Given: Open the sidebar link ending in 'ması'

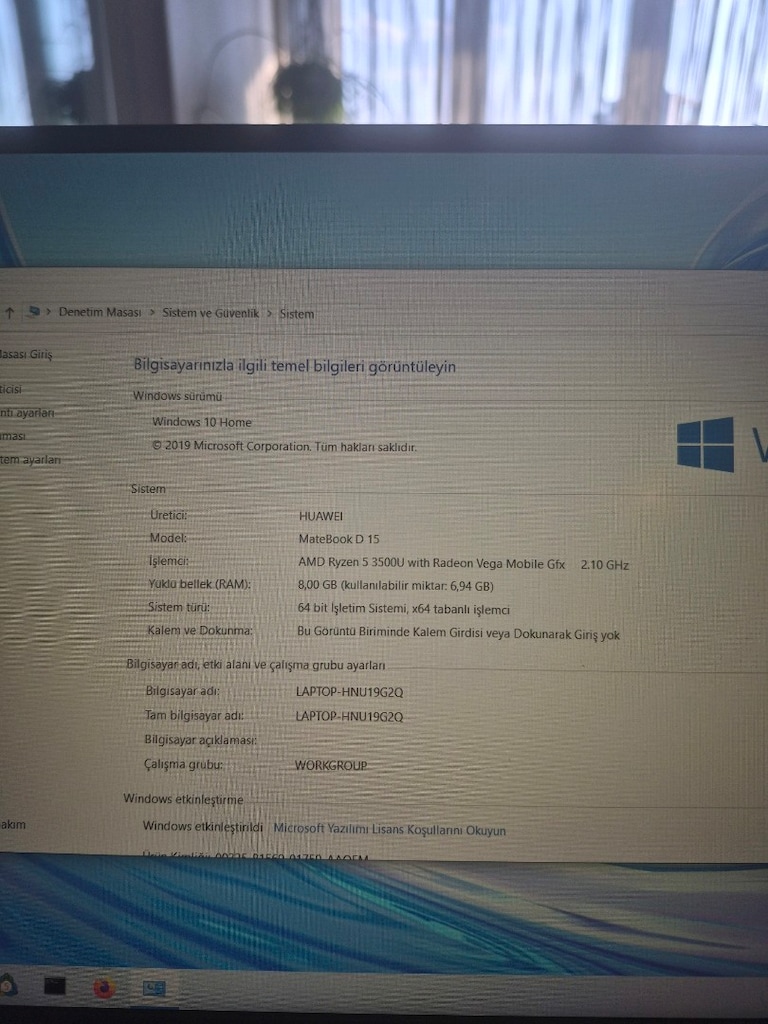Looking at the screenshot, I should pyautogui.click(x=13, y=436).
